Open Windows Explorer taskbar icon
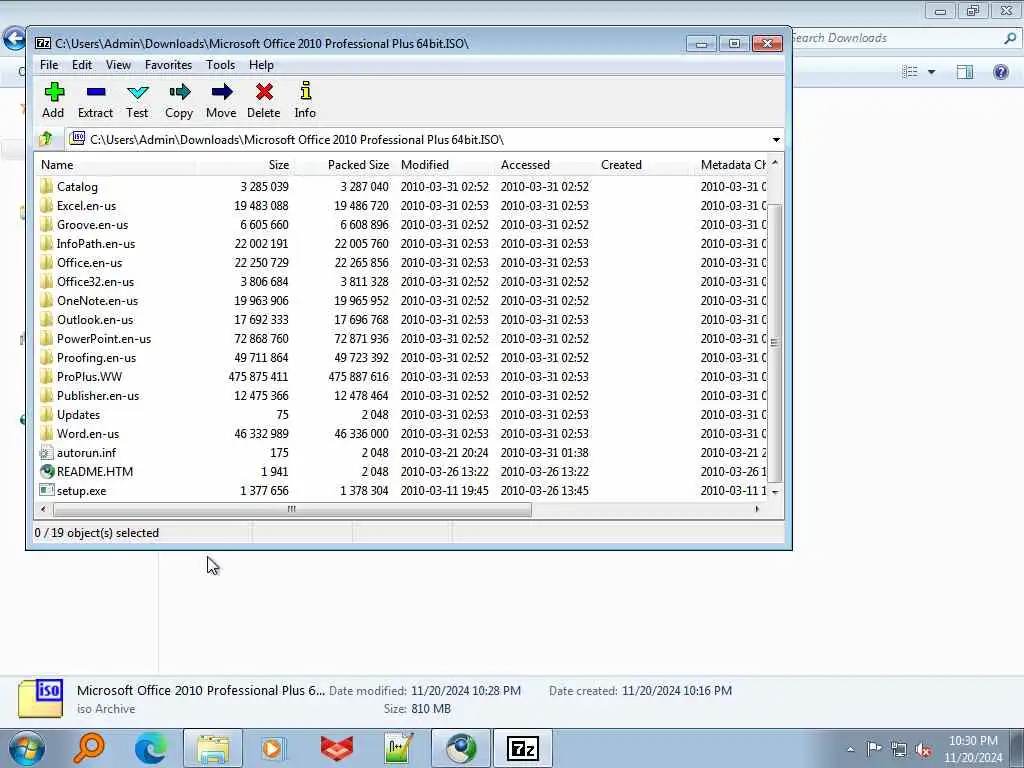The width and height of the screenshot is (1024, 768). 213,748
